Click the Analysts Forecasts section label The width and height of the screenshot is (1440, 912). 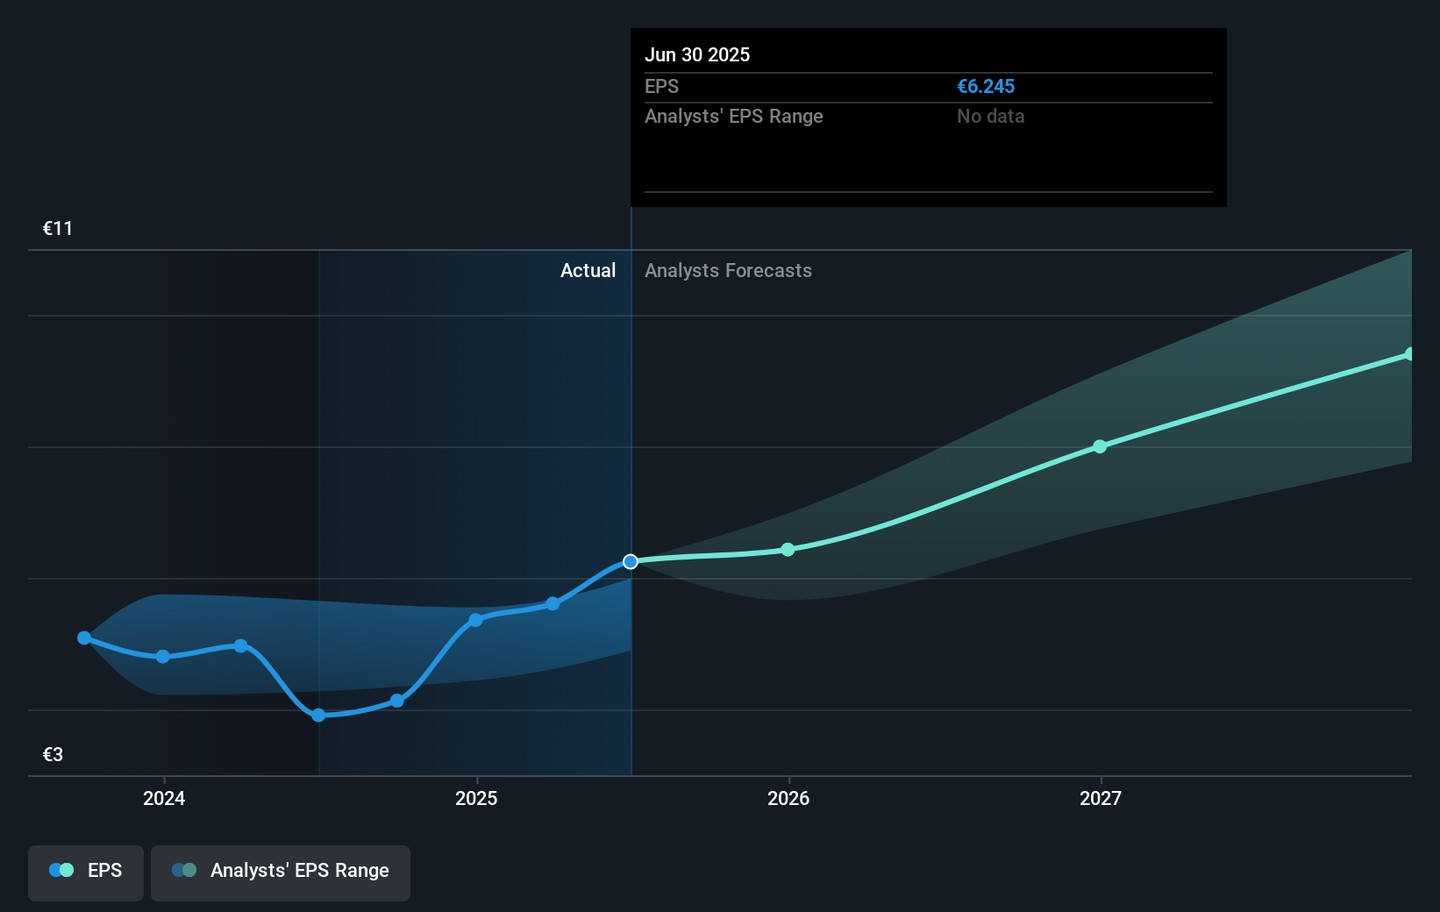click(x=728, y=271)
